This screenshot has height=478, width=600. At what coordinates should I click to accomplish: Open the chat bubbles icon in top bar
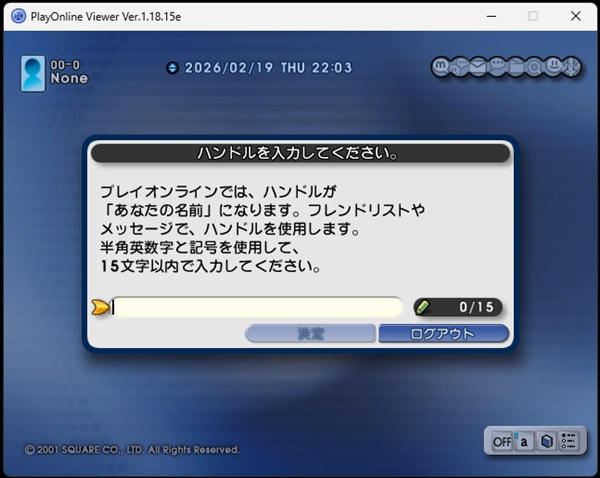[460, 67]
